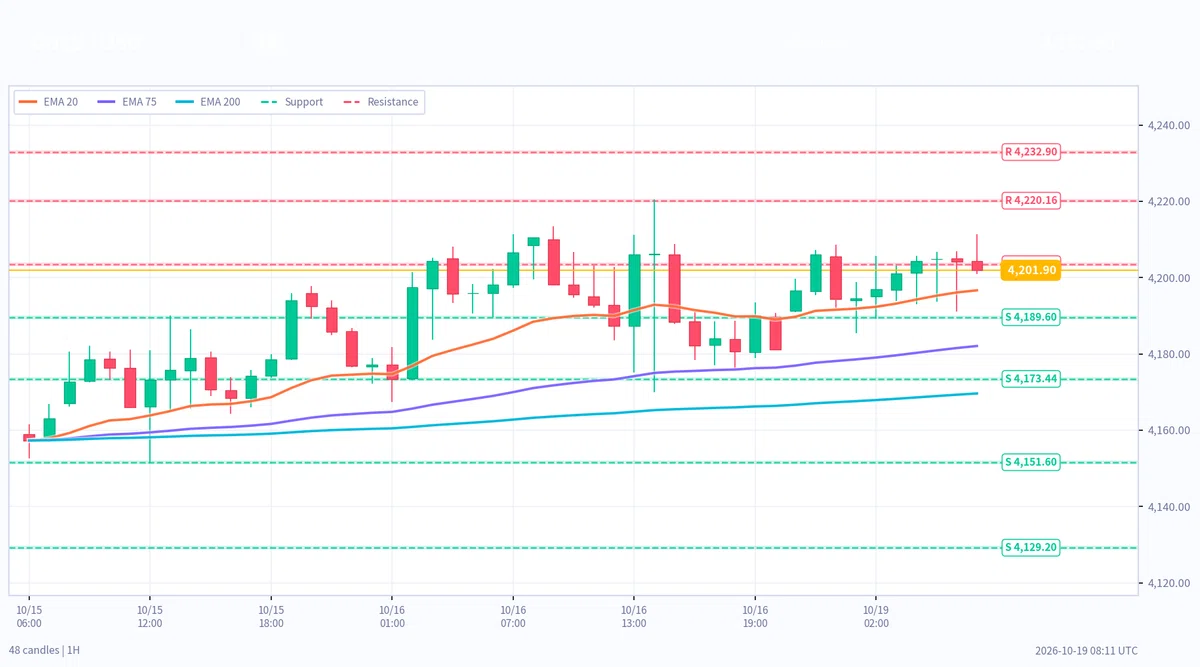Click the 4,180.00 price axis tick
Viewport: 1200px width, 667px height.
click(x=1169, y=354)
